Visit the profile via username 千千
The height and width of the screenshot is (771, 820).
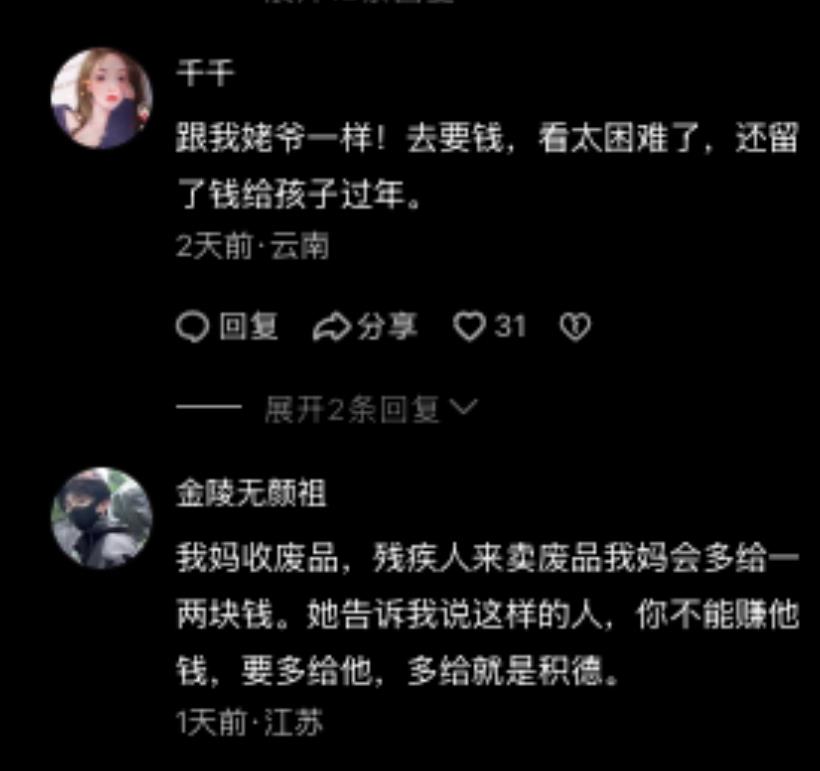coord(205,73)
